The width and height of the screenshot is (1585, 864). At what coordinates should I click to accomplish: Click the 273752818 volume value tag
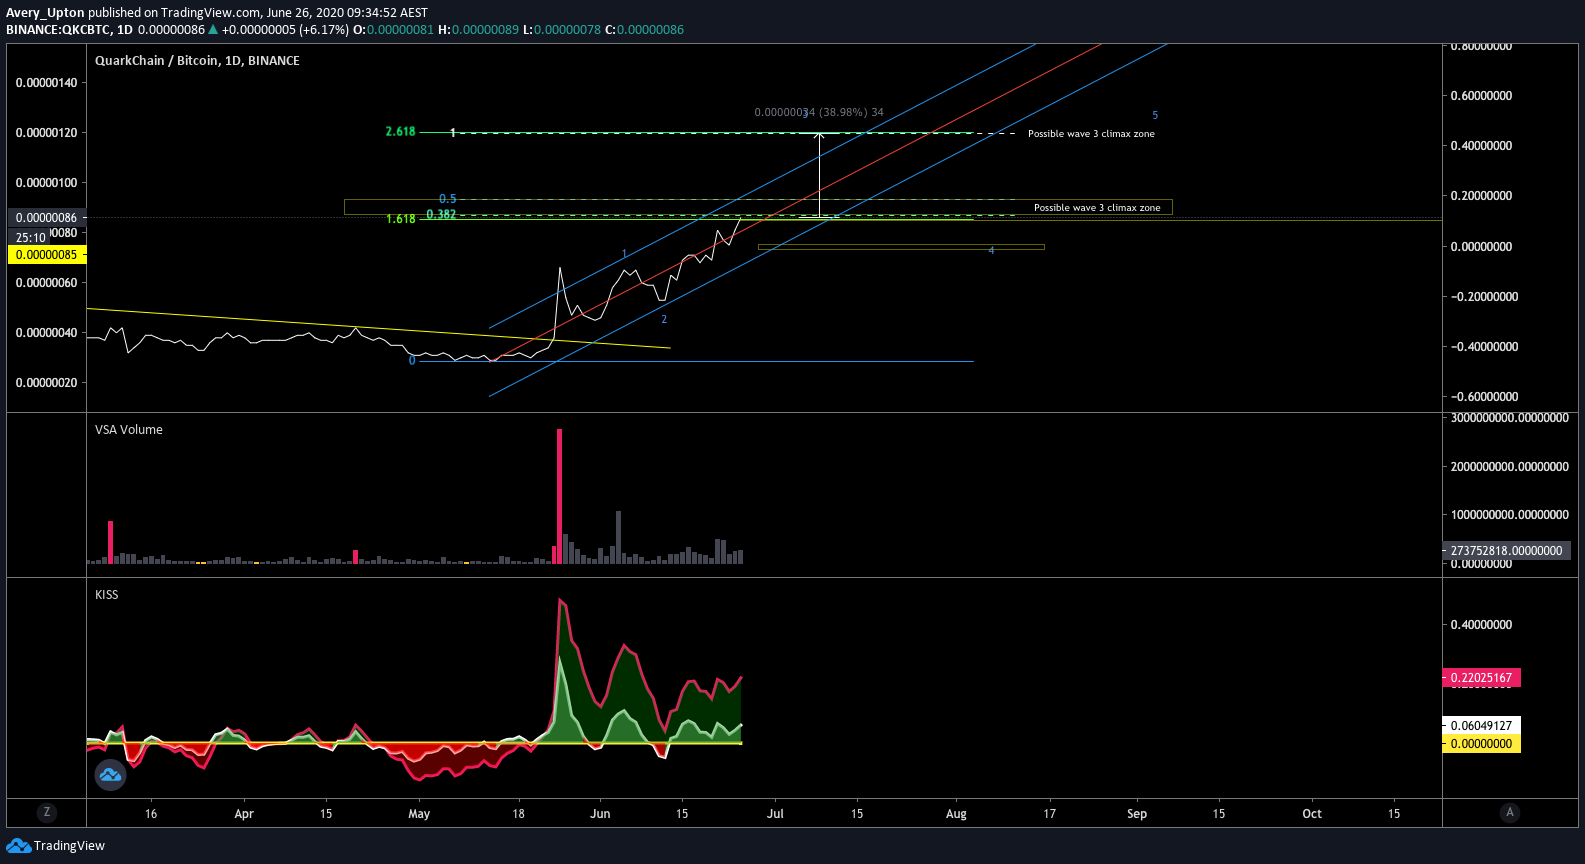pyautogui.click(x=1506, y=551)
